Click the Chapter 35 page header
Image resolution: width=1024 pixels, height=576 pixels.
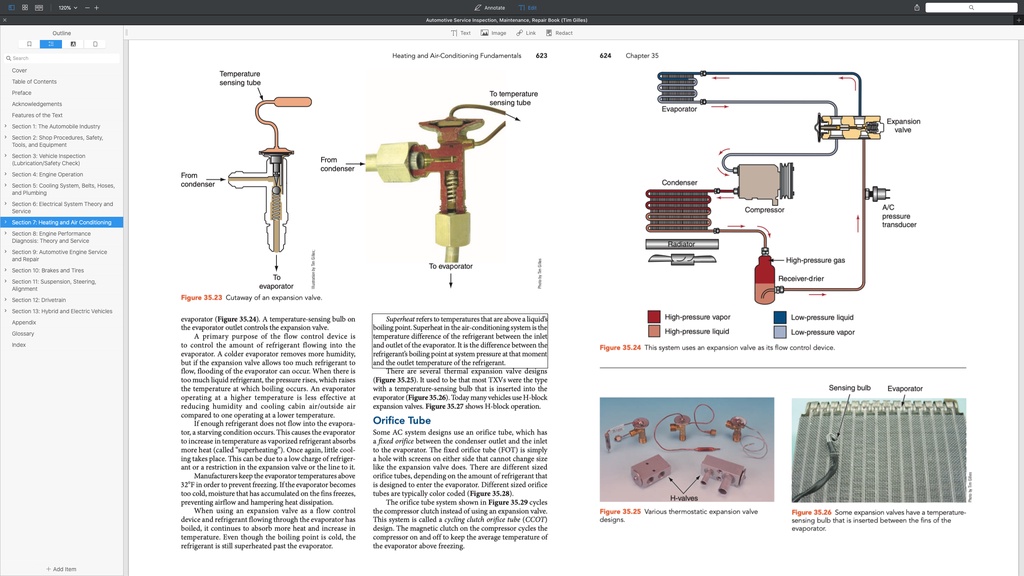tap(642, 56)
